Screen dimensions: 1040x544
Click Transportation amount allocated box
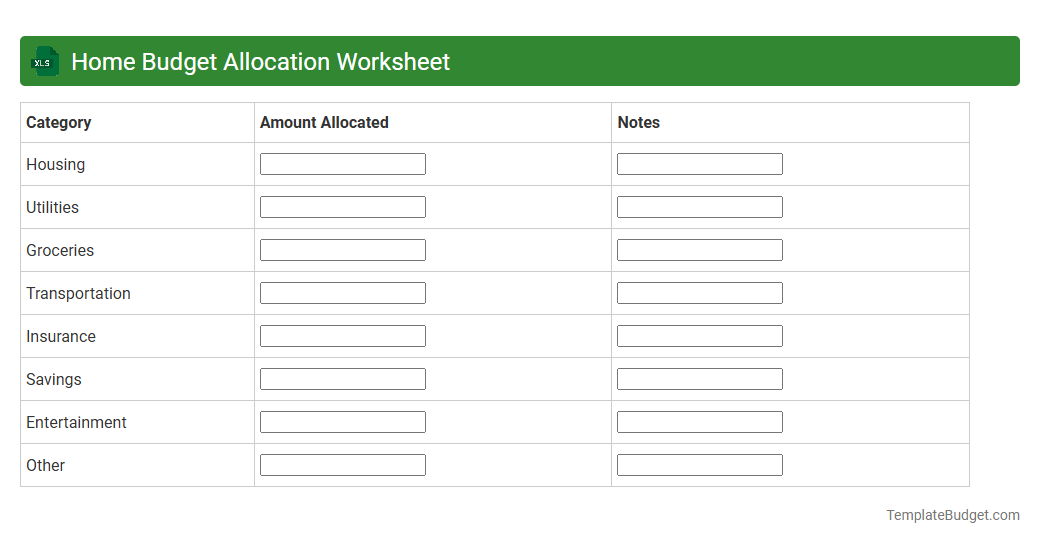[343, 293]
